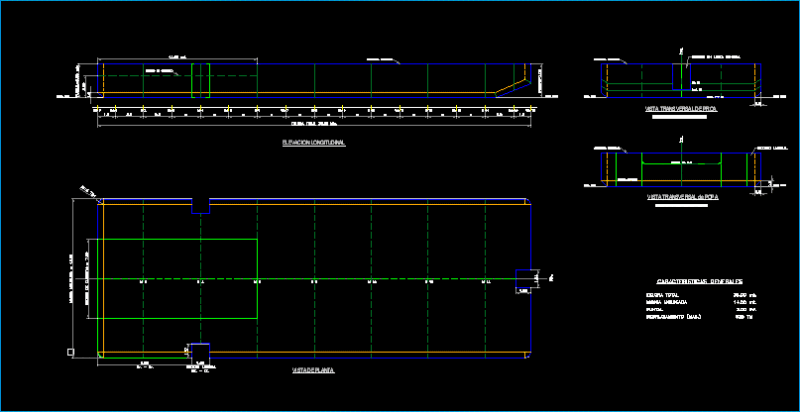The image size is (800, 412).
Task: Click the scale bar under the proa view title
Action: point(680,117)
